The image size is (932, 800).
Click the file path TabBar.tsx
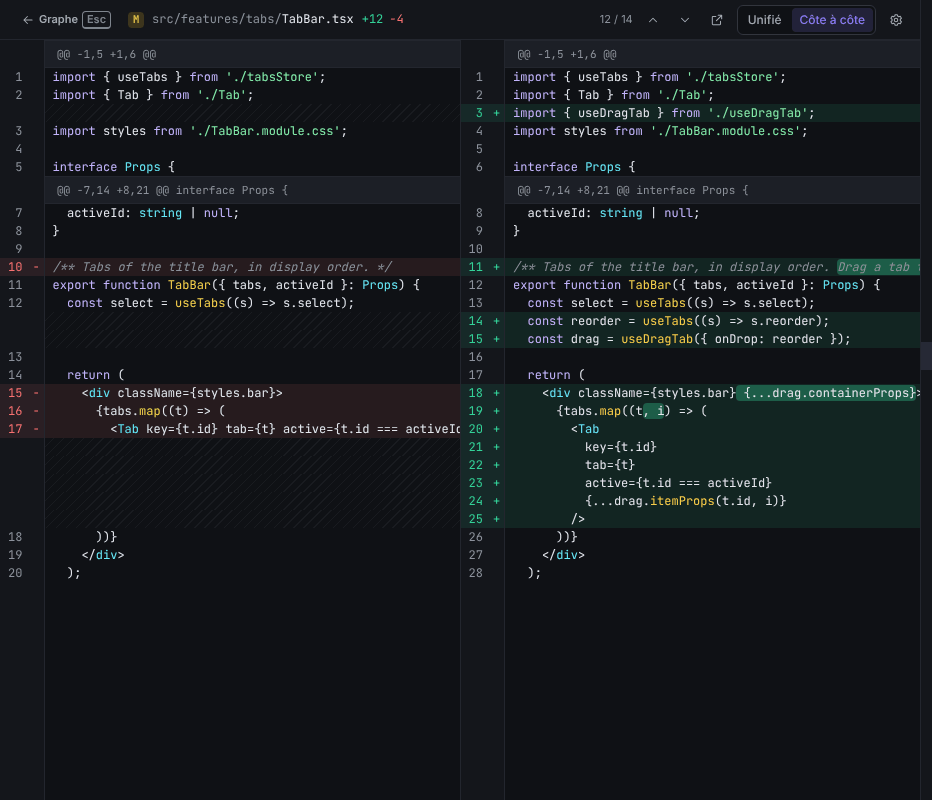click(253, 19)
